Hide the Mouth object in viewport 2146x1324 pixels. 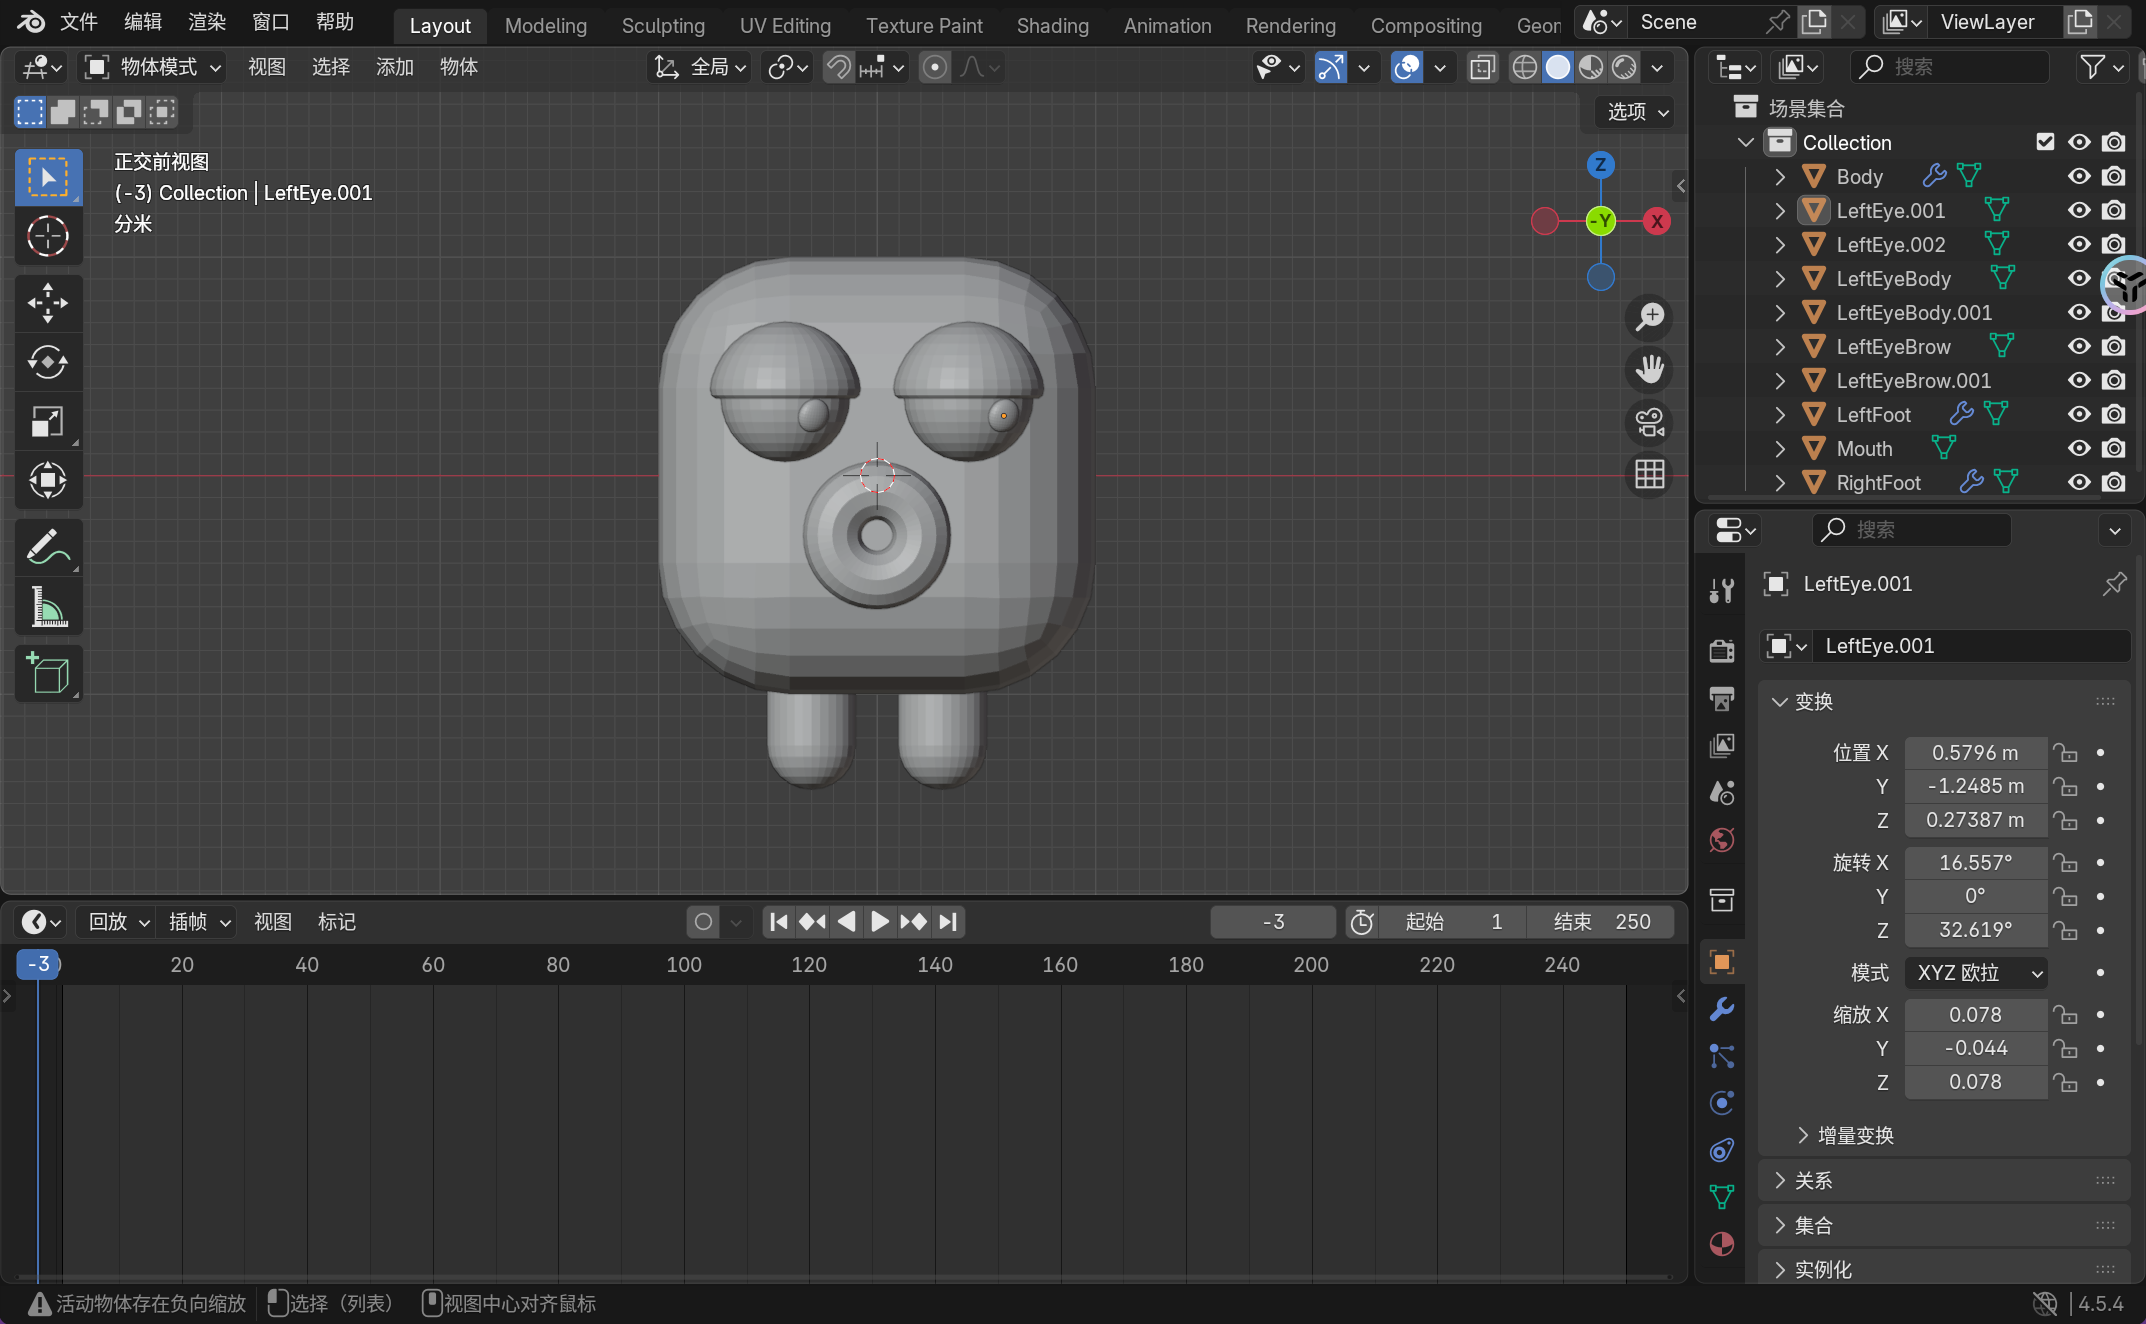click(2079, 449)
